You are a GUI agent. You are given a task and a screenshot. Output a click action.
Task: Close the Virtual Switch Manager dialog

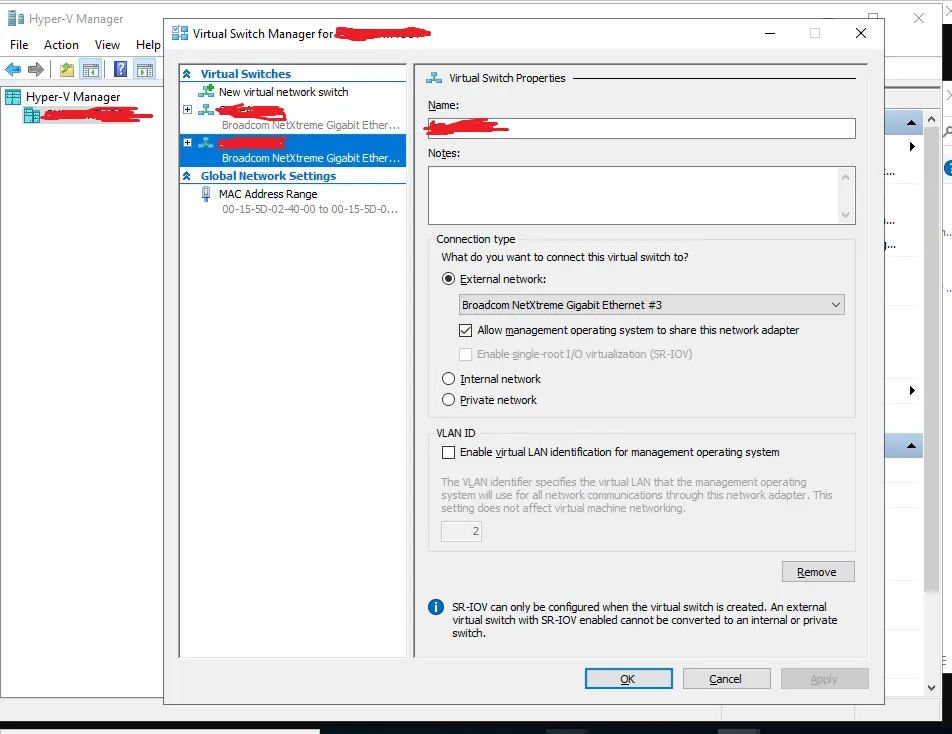[860, 33]
